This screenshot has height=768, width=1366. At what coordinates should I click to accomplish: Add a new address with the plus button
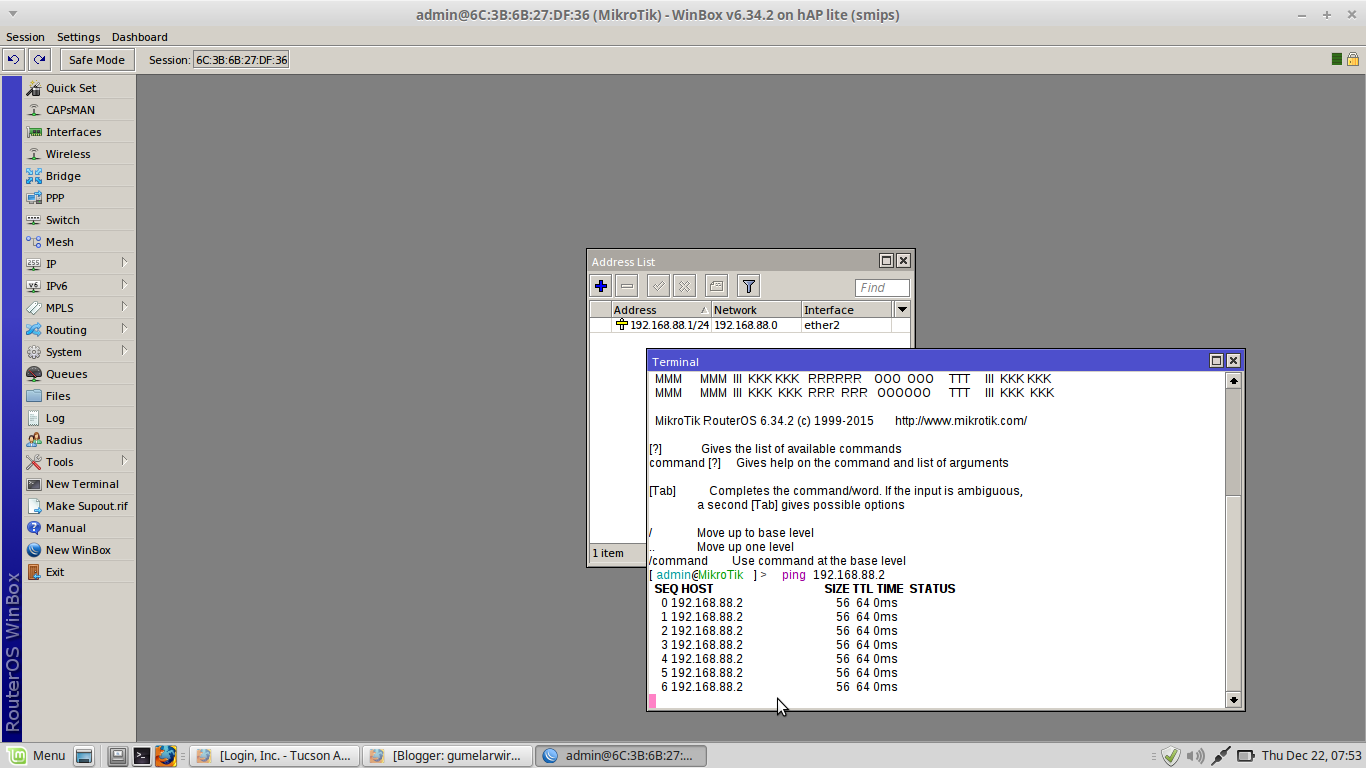601,287
